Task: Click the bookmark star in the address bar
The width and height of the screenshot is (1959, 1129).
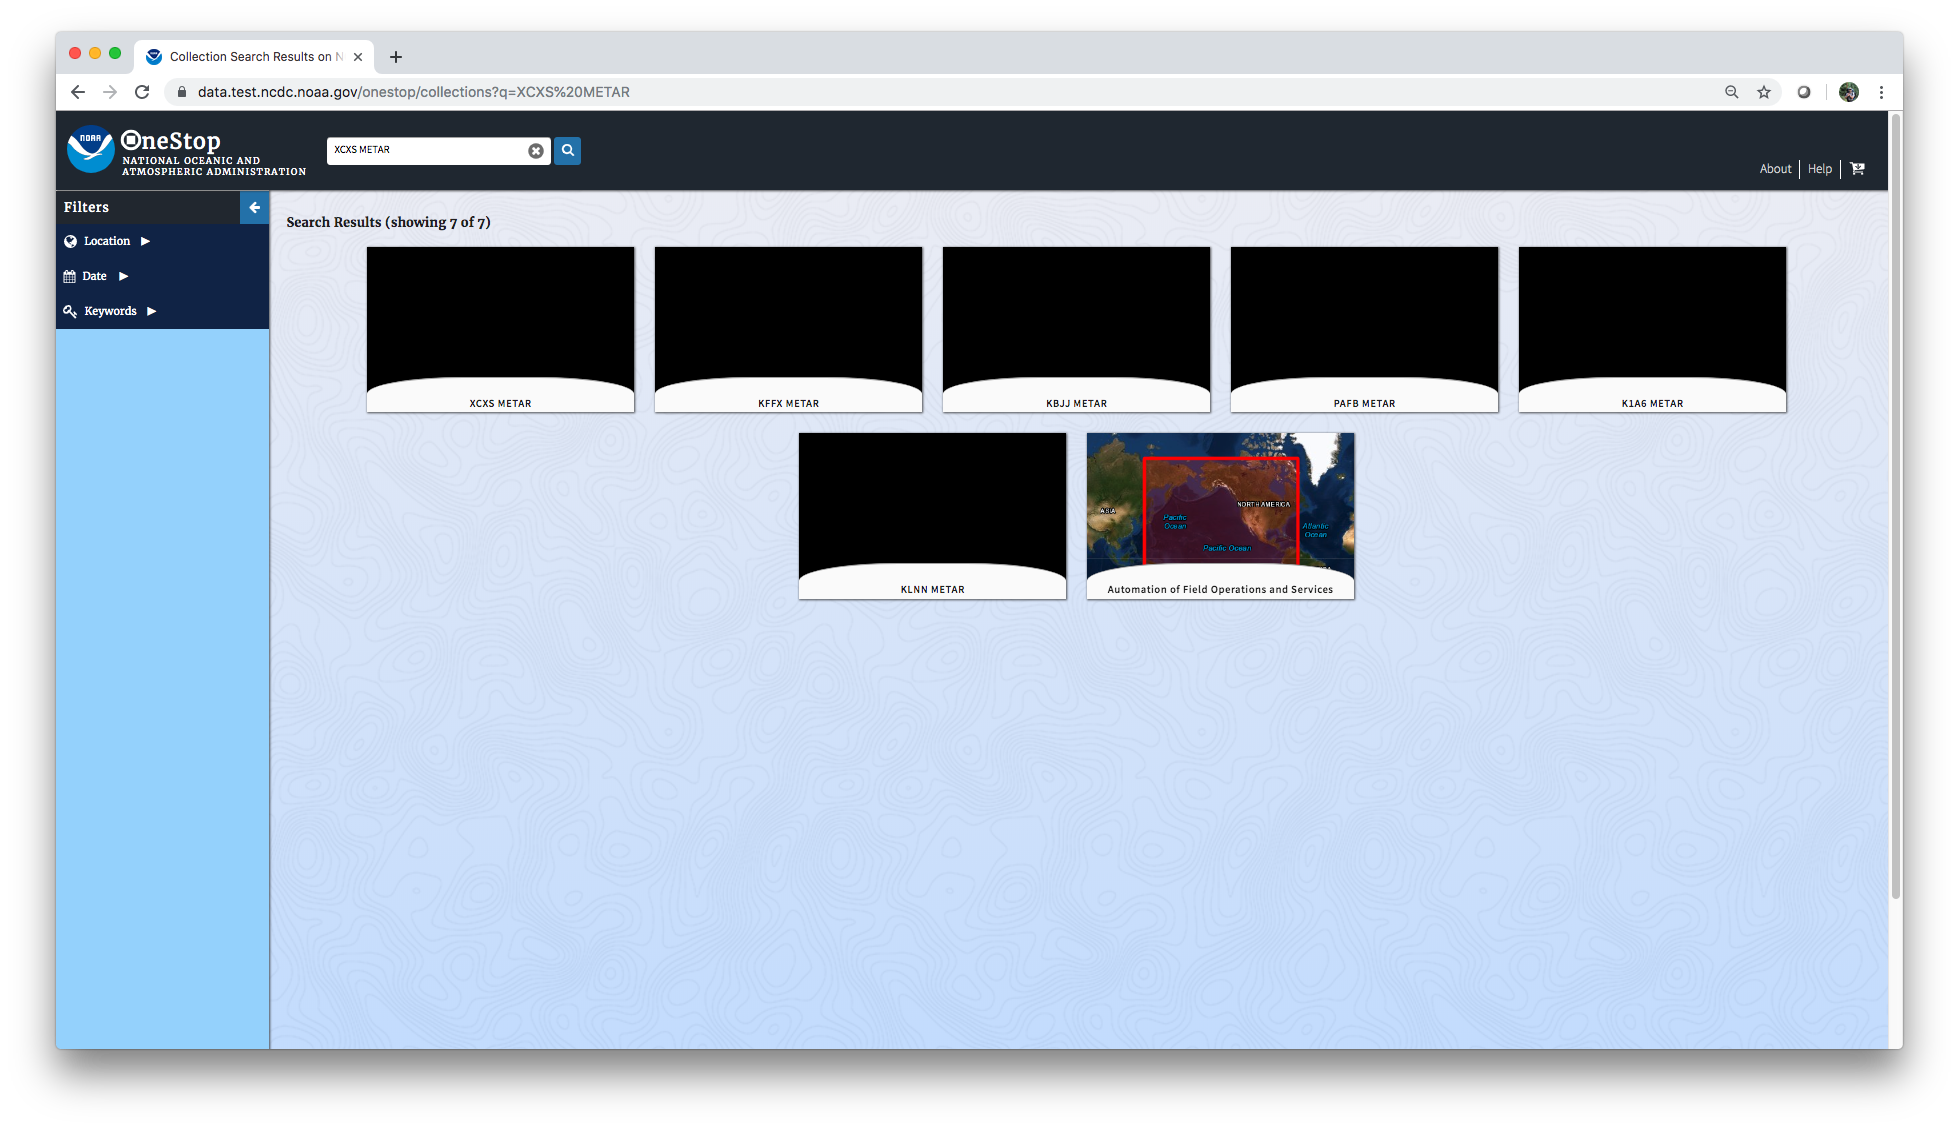Action: tap(1764, 91)
